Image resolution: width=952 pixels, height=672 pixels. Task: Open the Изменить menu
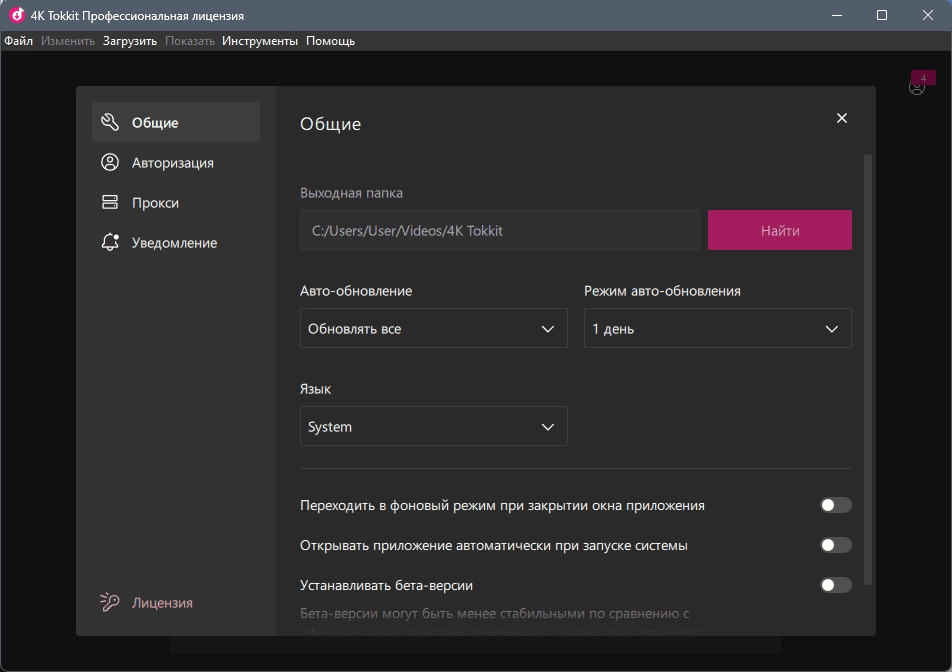pos(68,41)
